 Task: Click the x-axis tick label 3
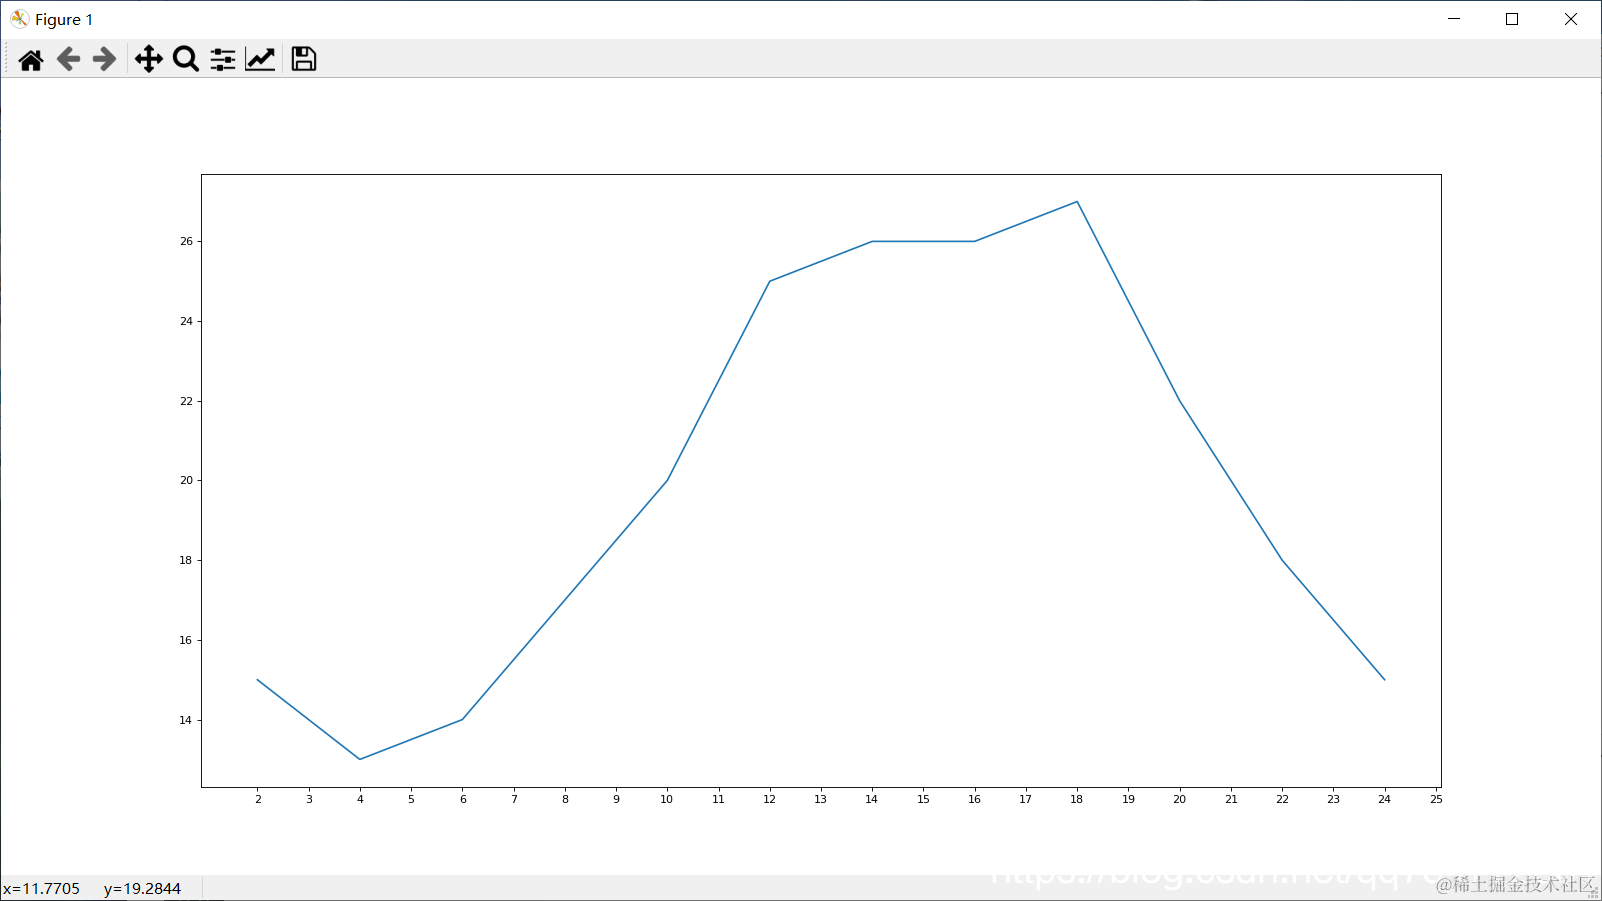[309, 799]
